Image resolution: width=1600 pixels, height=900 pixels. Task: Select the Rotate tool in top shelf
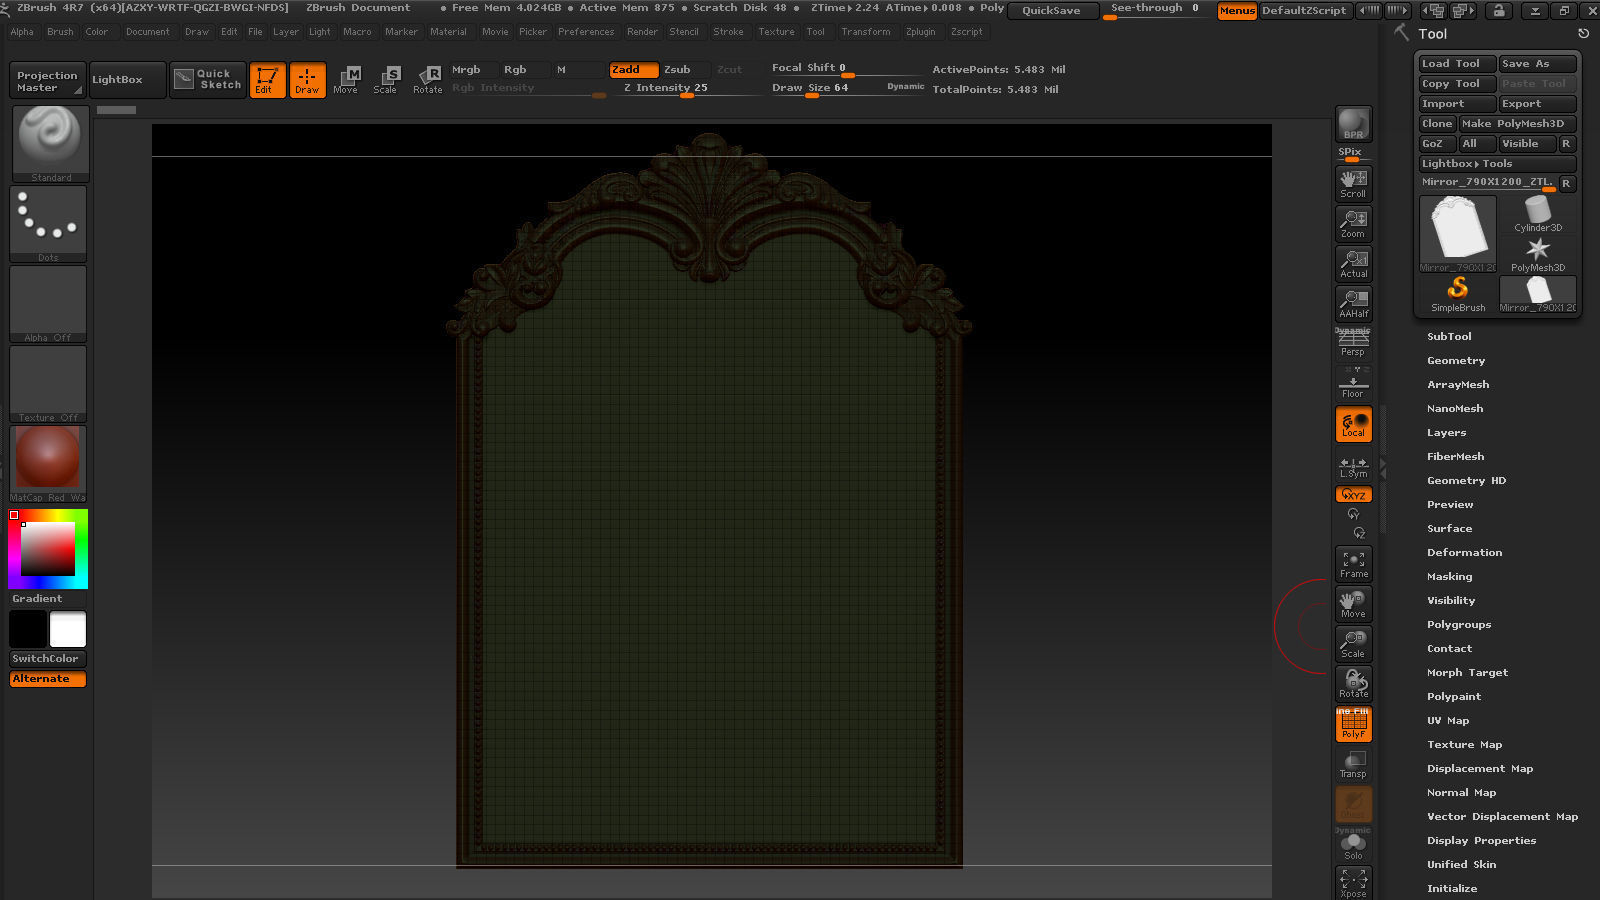[428, 80]
